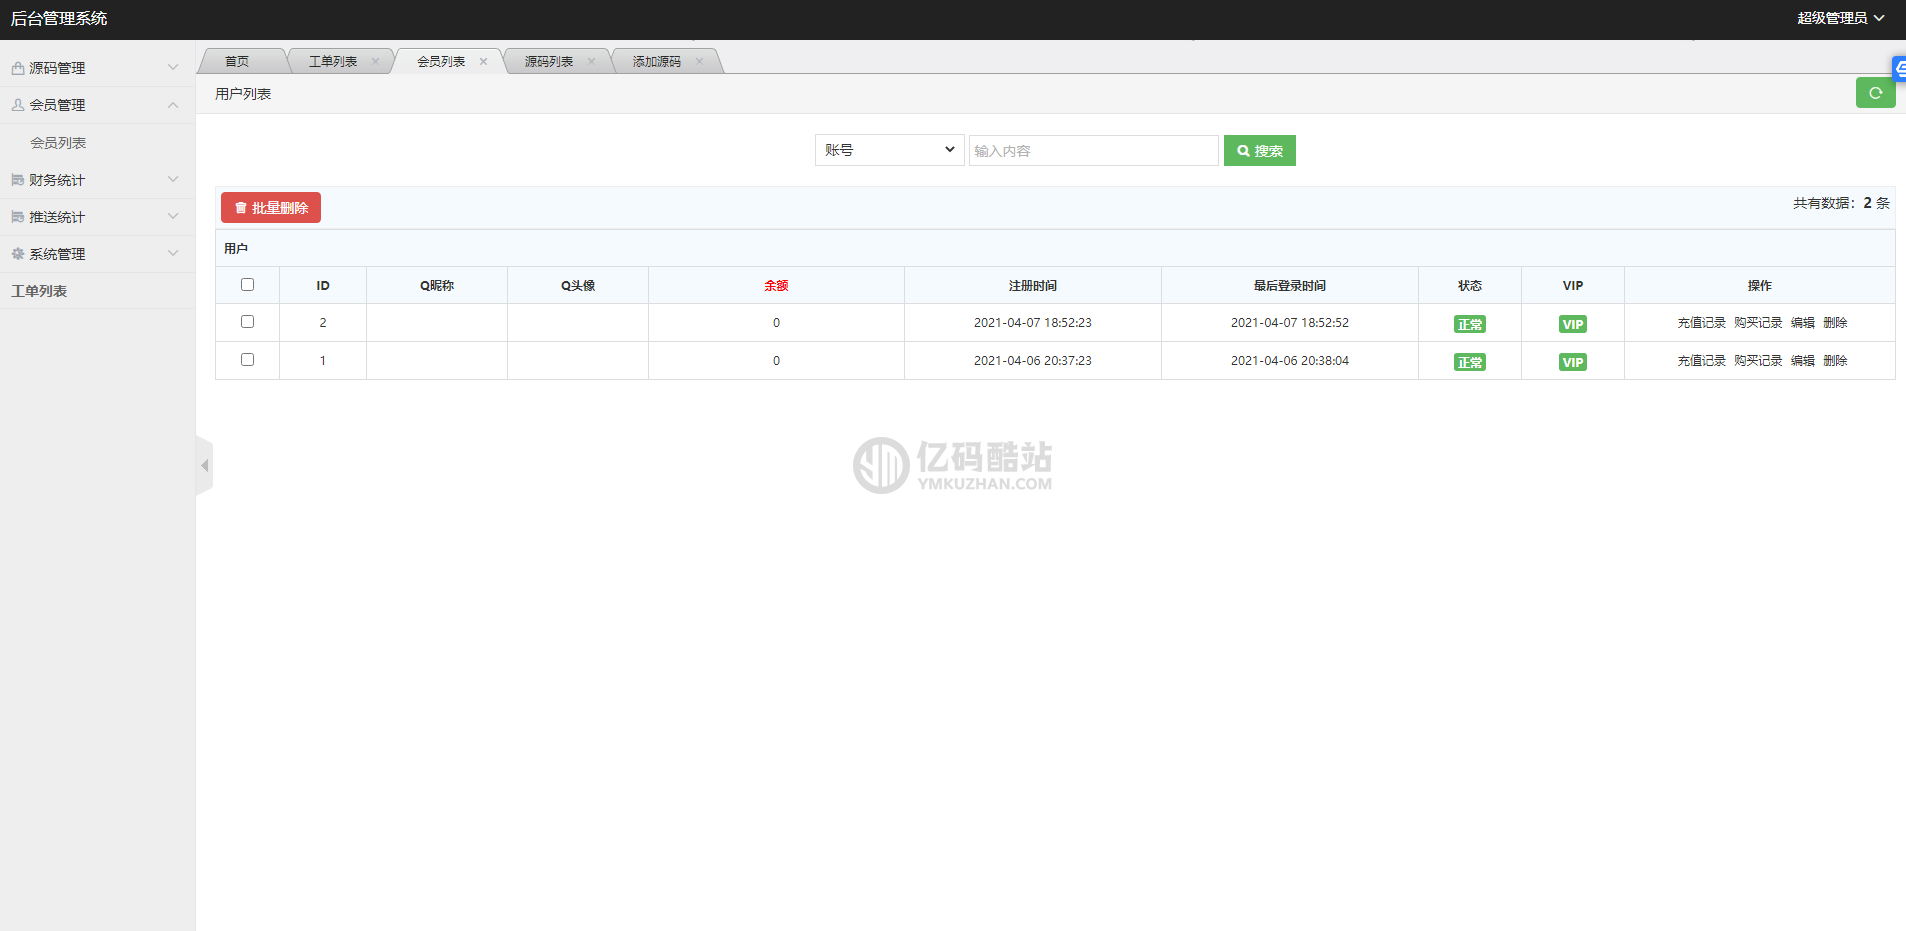Close the 源码列表 tab
This screenshot has height=931, width=1906.
(x=591, y=61)
